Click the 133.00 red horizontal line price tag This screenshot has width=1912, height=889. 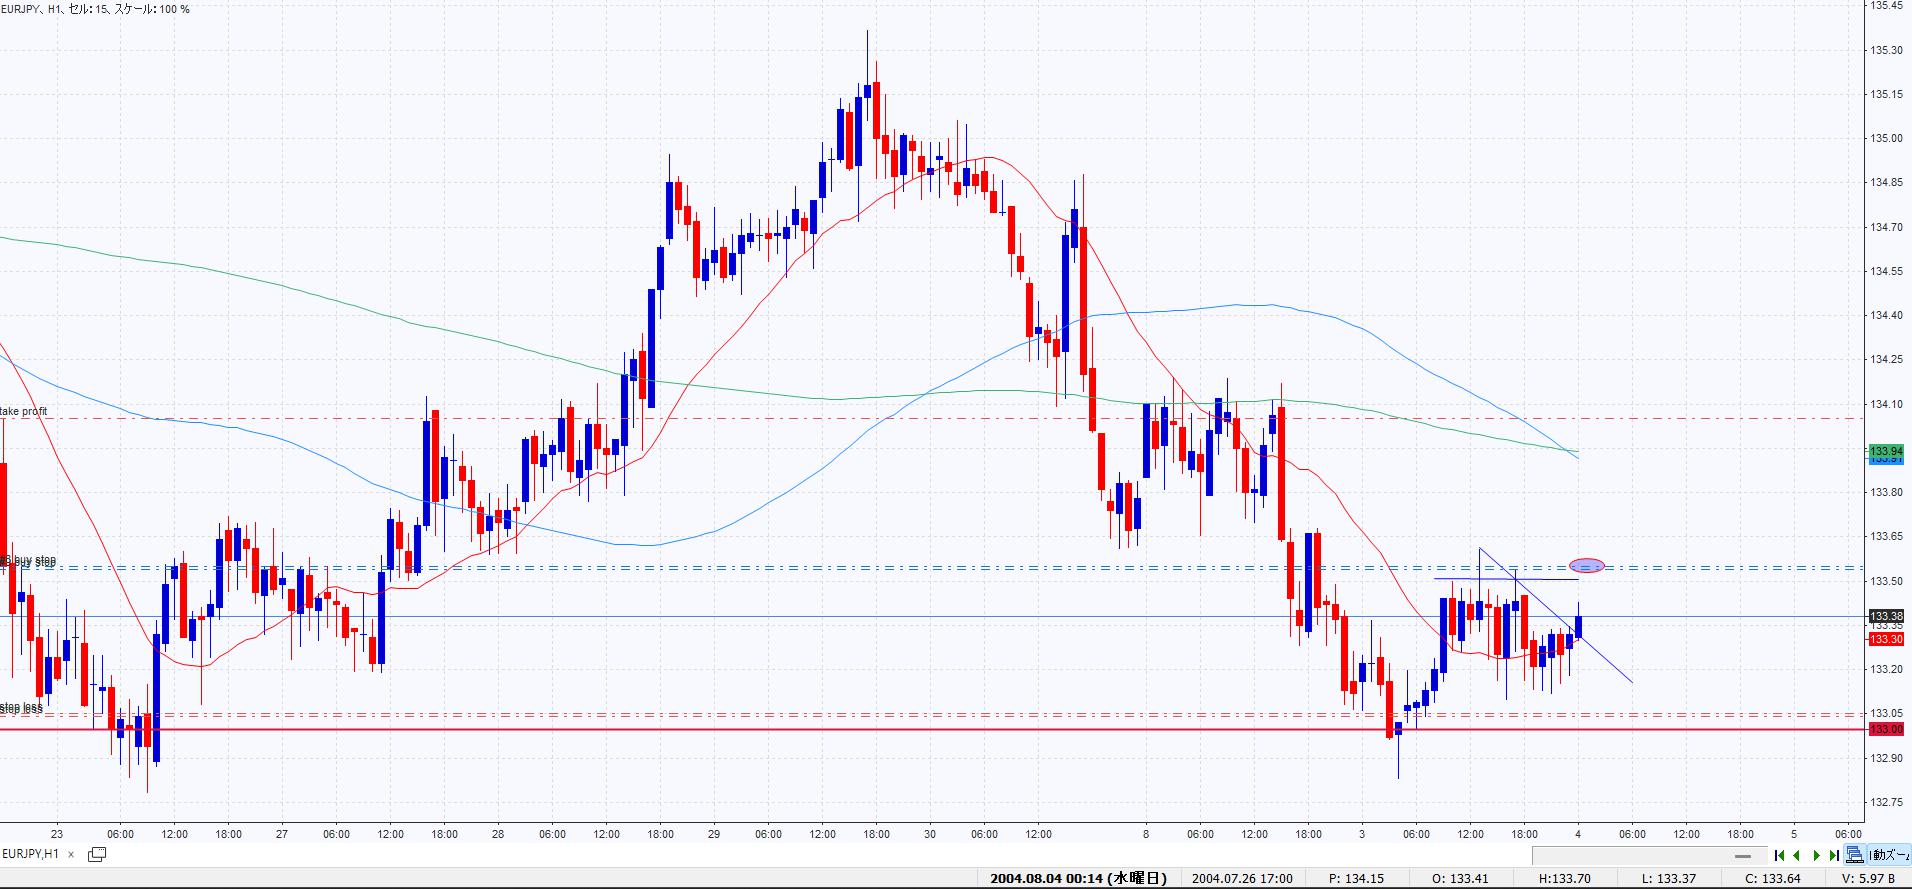[x=1885, y=729]
